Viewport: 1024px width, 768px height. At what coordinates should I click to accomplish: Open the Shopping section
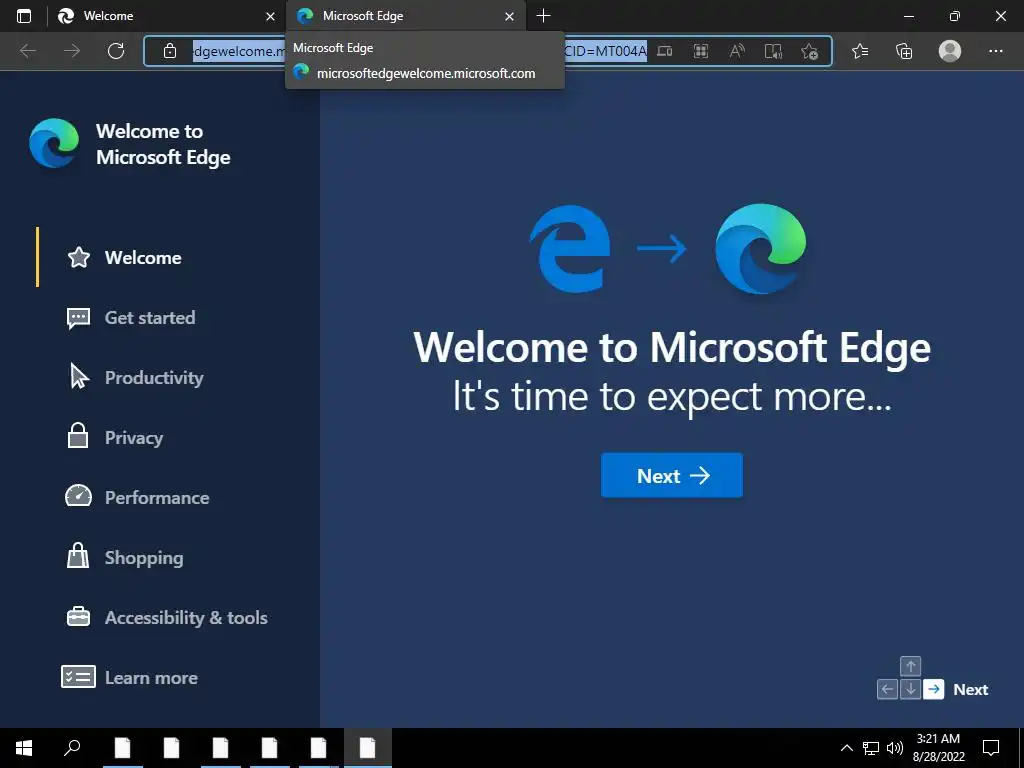pyautogui.click(x=144, y=558)
